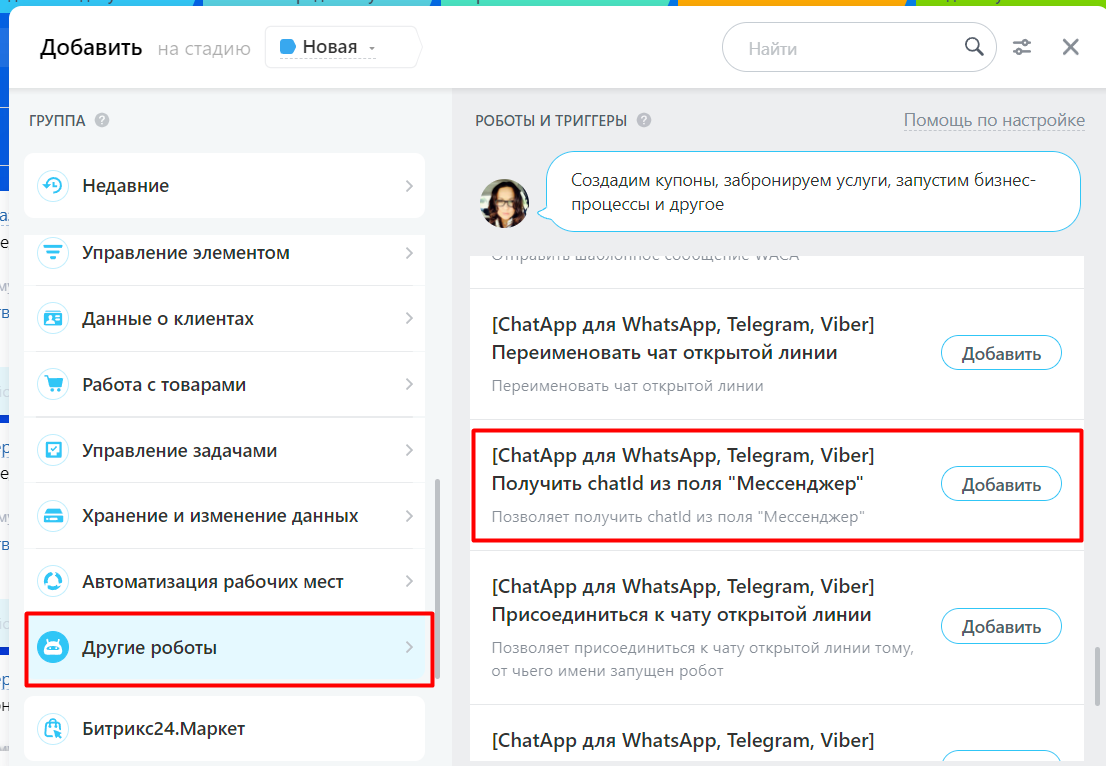1106x766 pixels.
Task: Open the Помощь по настройке link
Action: coord(993,120)
